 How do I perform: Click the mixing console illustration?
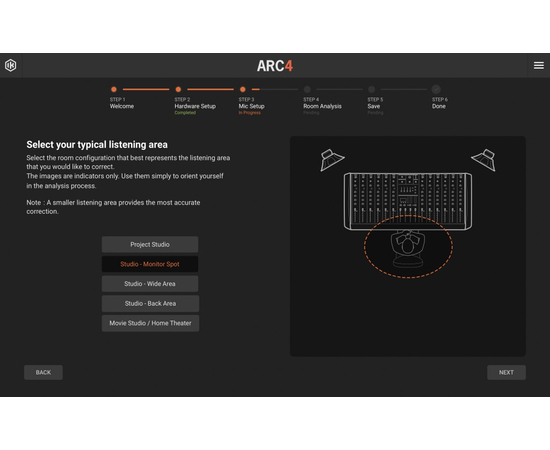click(408, 201)
